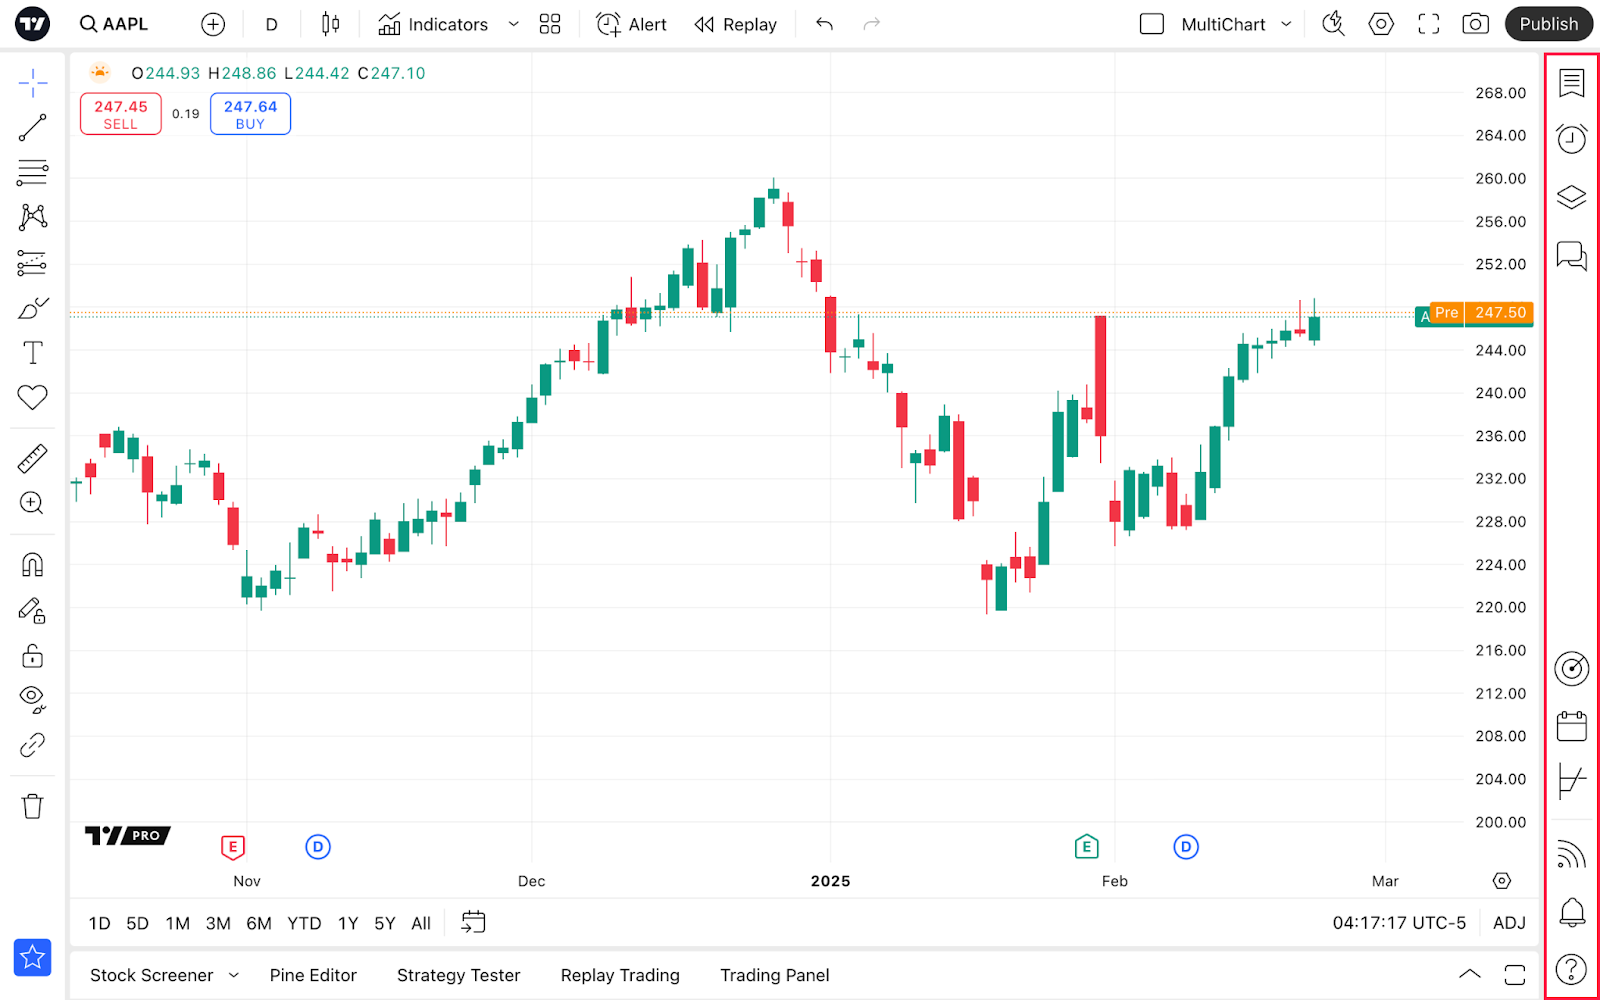Hide all drawings with eye icon
This screenshot has height=1000, width=1600.
pyautogui.click(x=32, y=699)
